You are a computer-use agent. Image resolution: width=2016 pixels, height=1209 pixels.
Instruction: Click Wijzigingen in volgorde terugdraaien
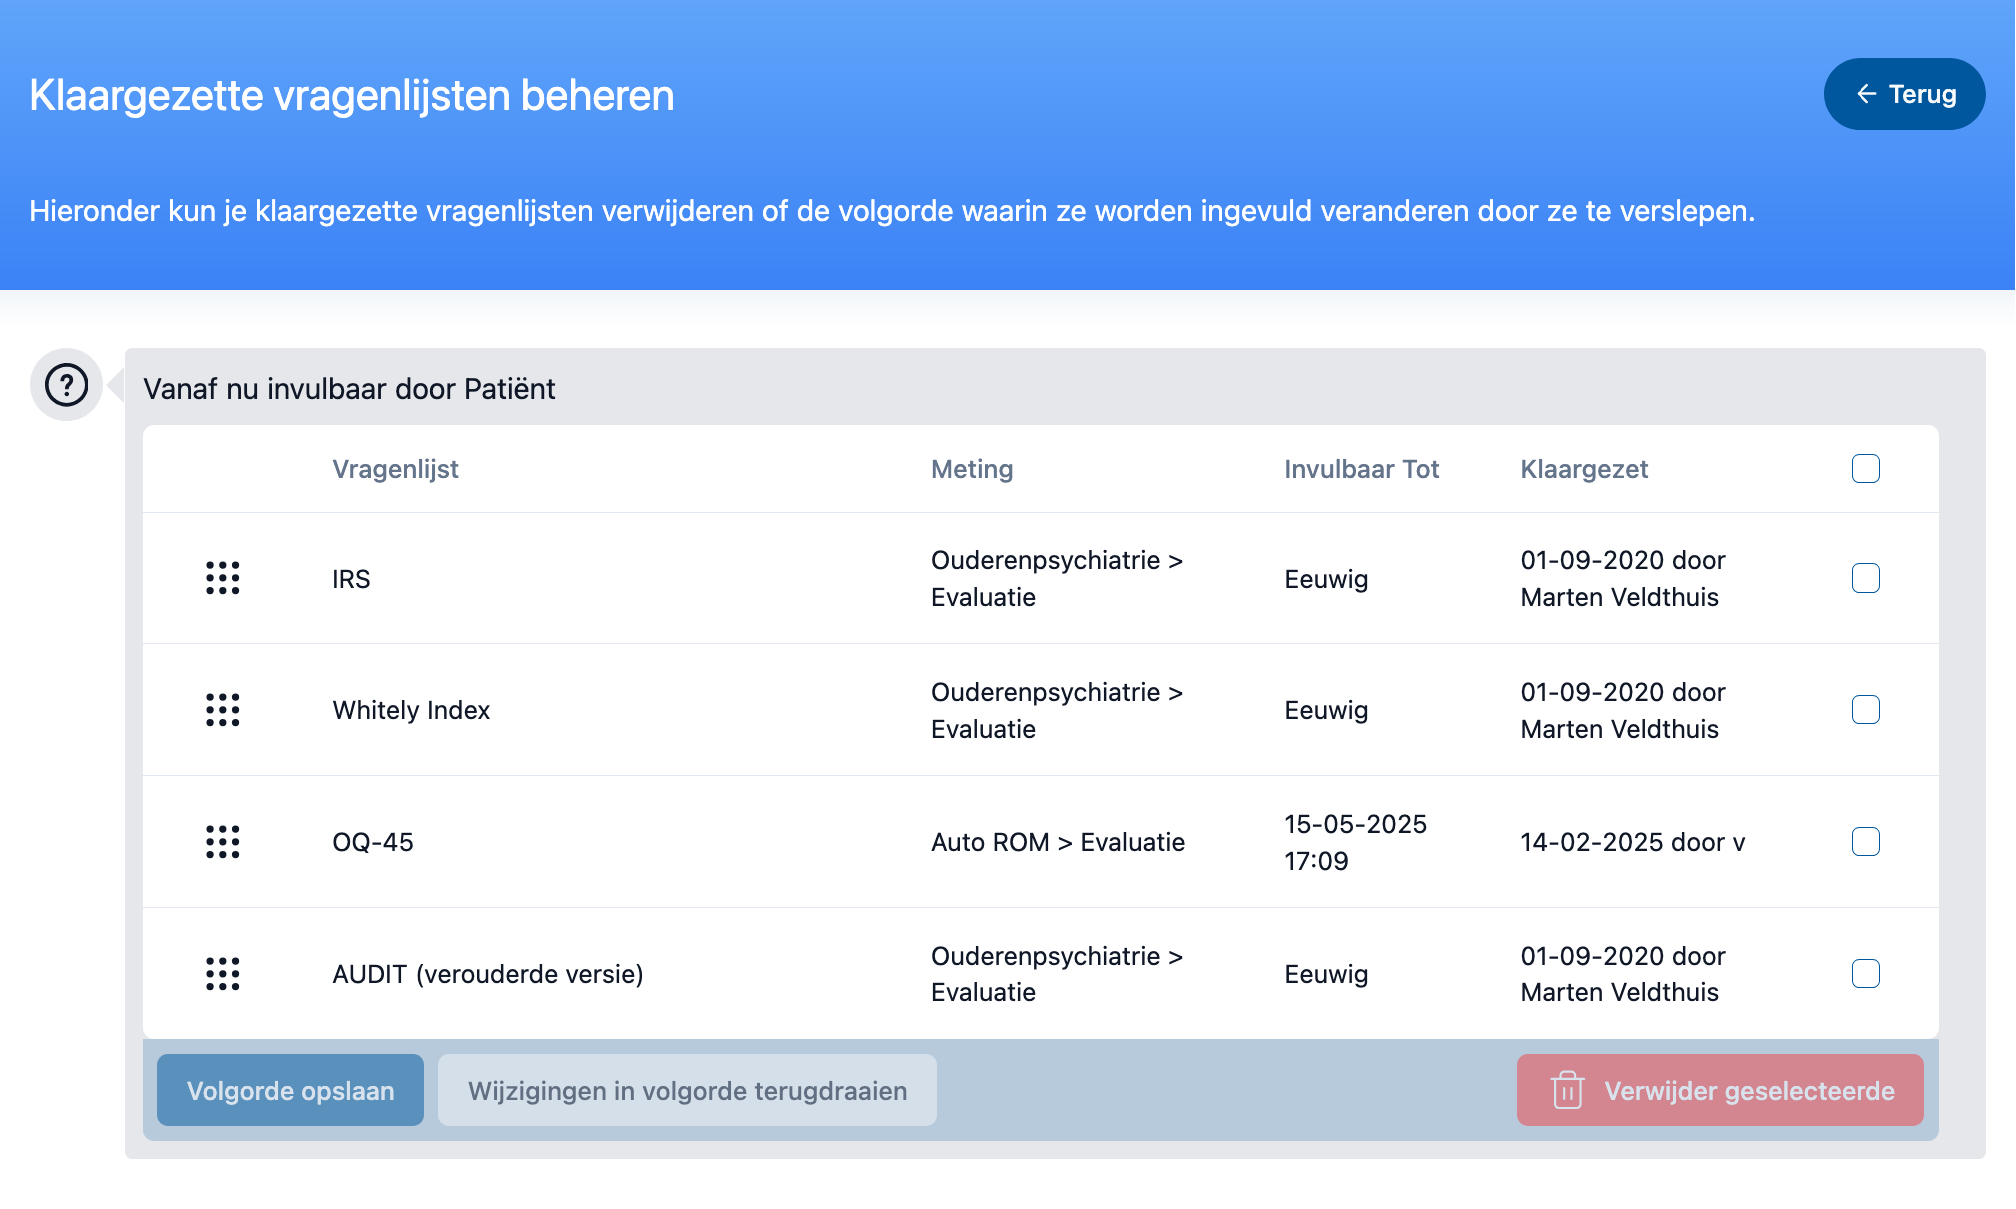[x=687, y=1090]
